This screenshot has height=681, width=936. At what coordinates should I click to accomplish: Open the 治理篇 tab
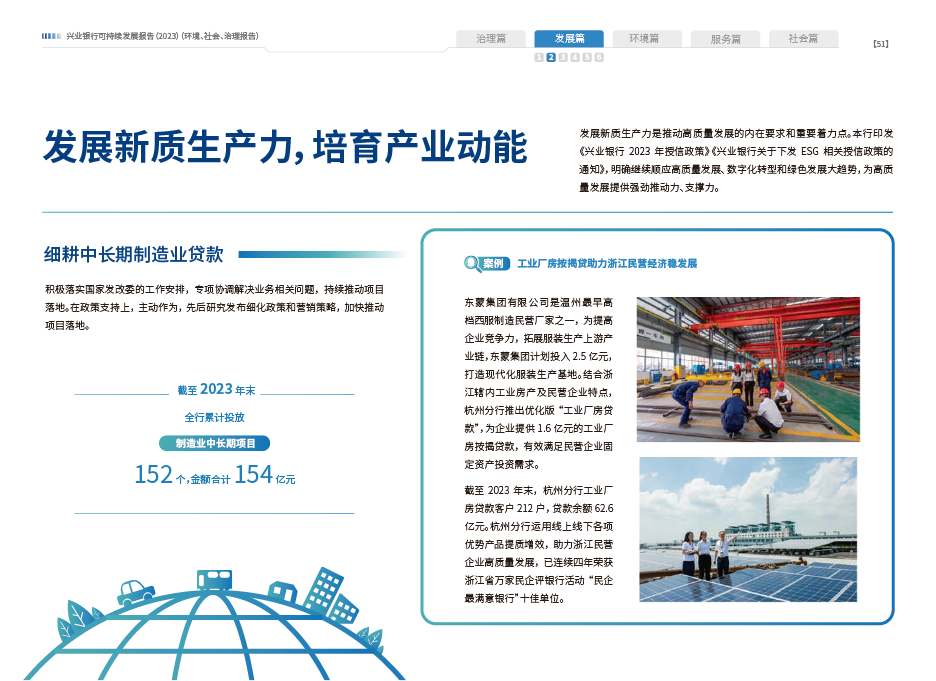coord(491,39)
